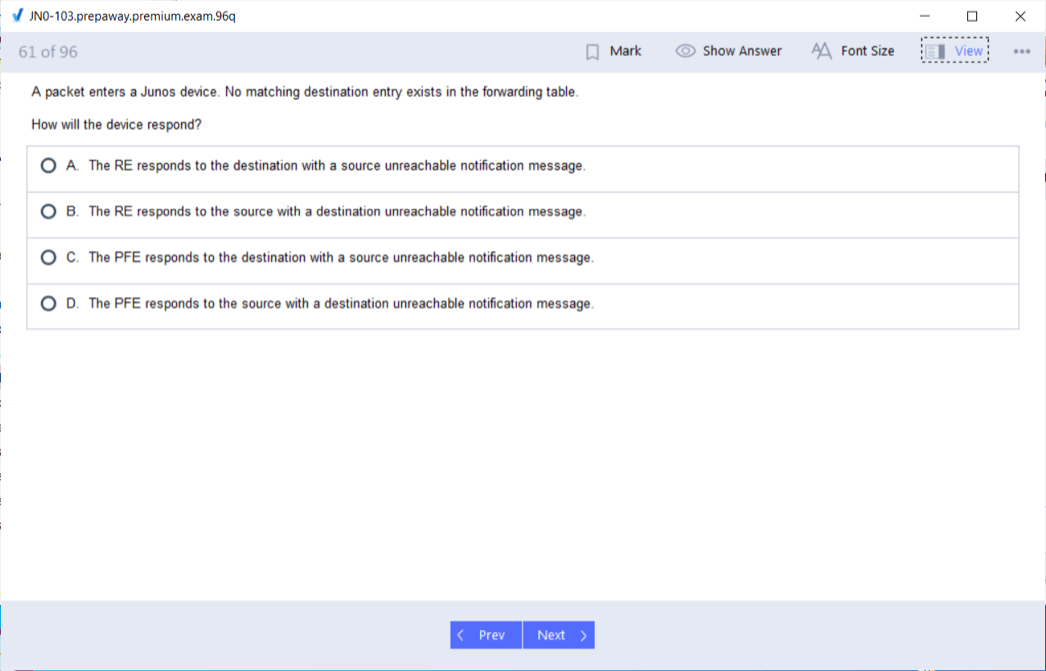
Task: Click the text 'How will the device respond?'
Action: tap(116, 125)
